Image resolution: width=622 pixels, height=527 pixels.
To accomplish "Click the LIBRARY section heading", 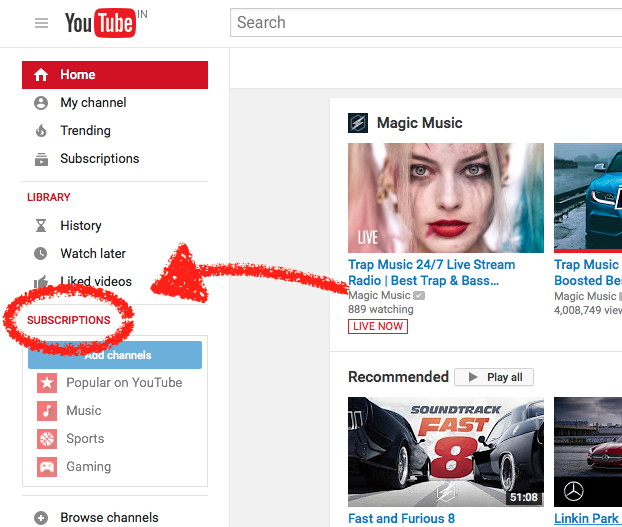I will [x=48, y=197].
